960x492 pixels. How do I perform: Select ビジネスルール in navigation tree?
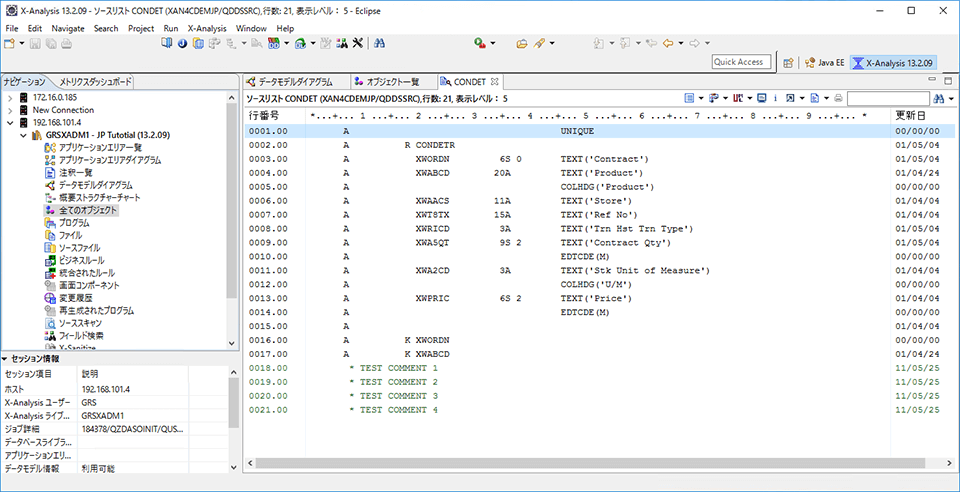click(81, 261)
